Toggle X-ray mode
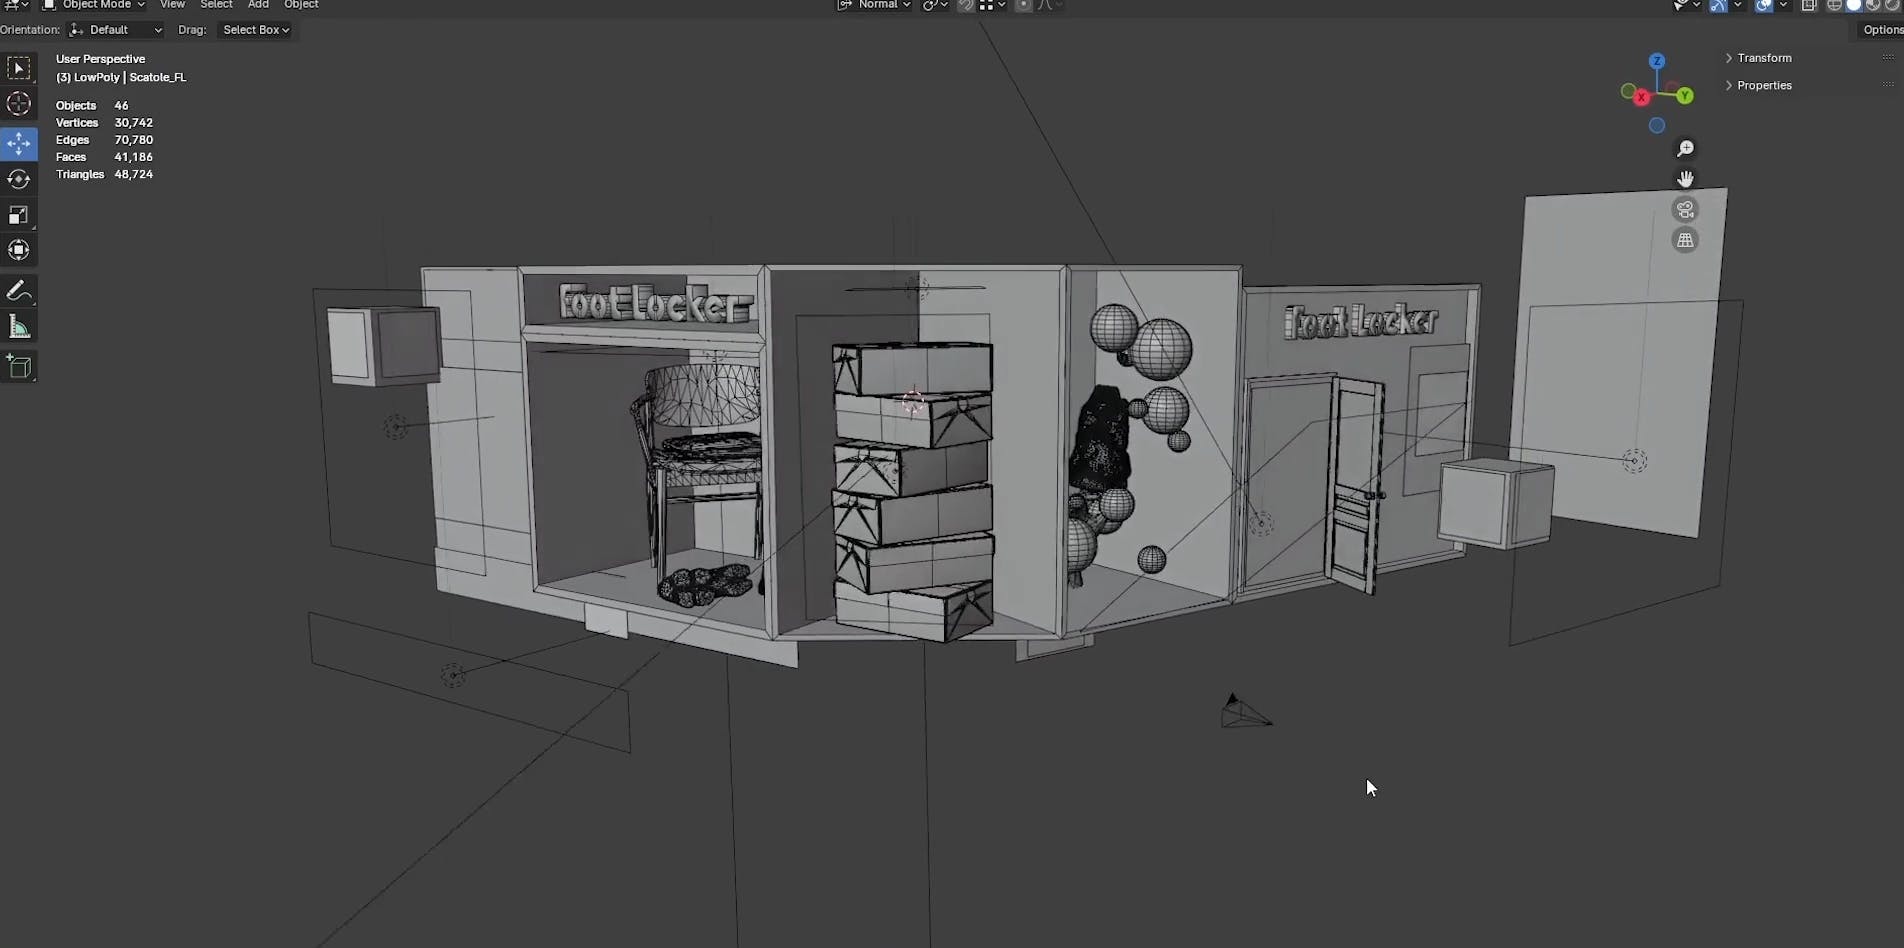The height and width of the screenshot is (948, 1904). (1809, 5)
